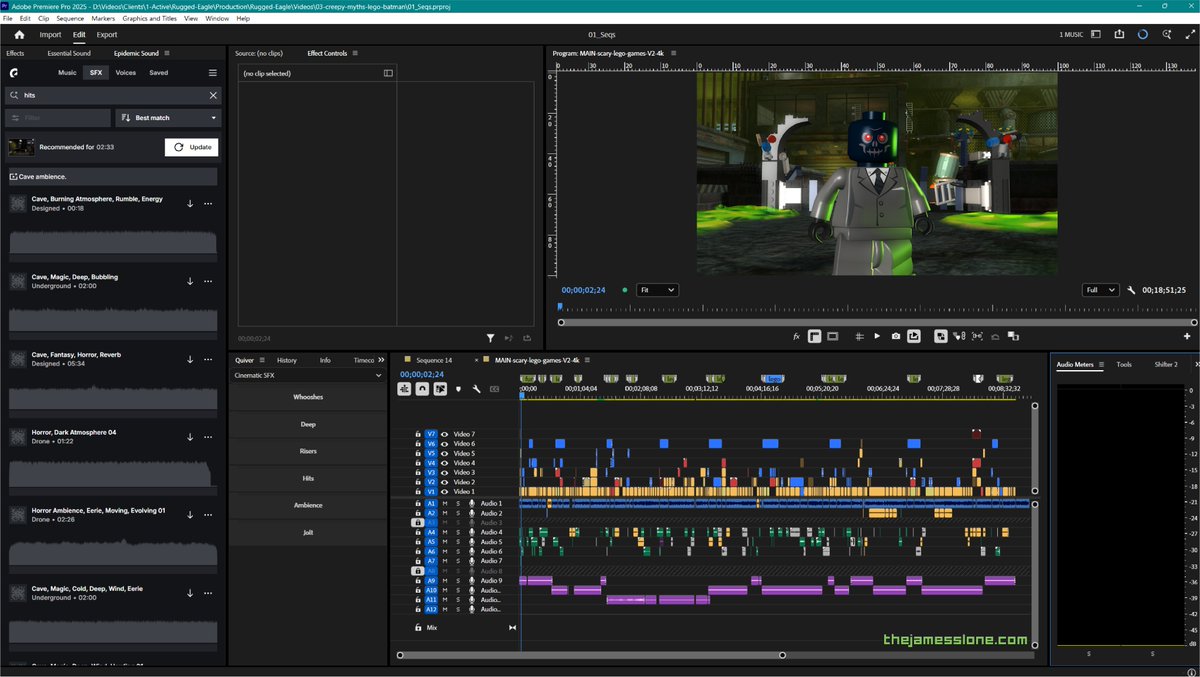Switch to the Export tab
The height and width of the screenshot is (677, 1200).
[x=107, y=34]
